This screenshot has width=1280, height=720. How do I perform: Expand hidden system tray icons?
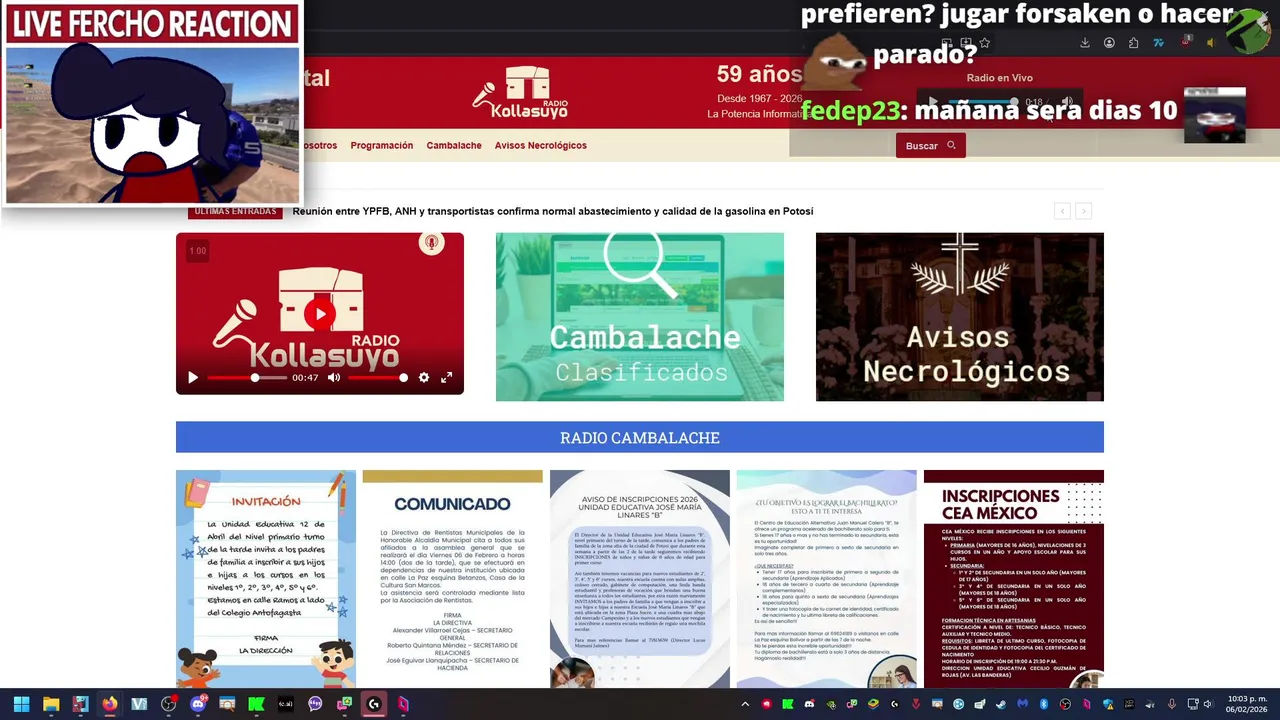(x=745, y=704)
